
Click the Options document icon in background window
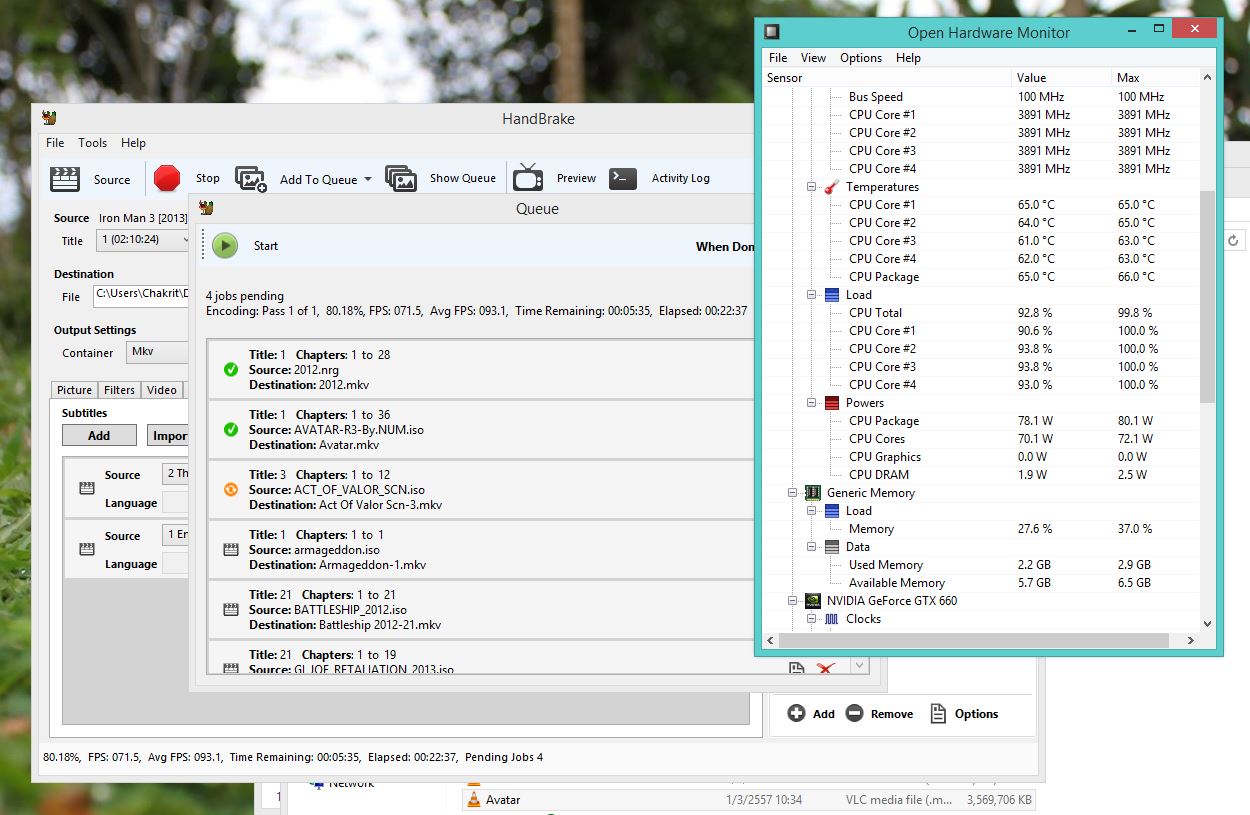coord(938,713)
